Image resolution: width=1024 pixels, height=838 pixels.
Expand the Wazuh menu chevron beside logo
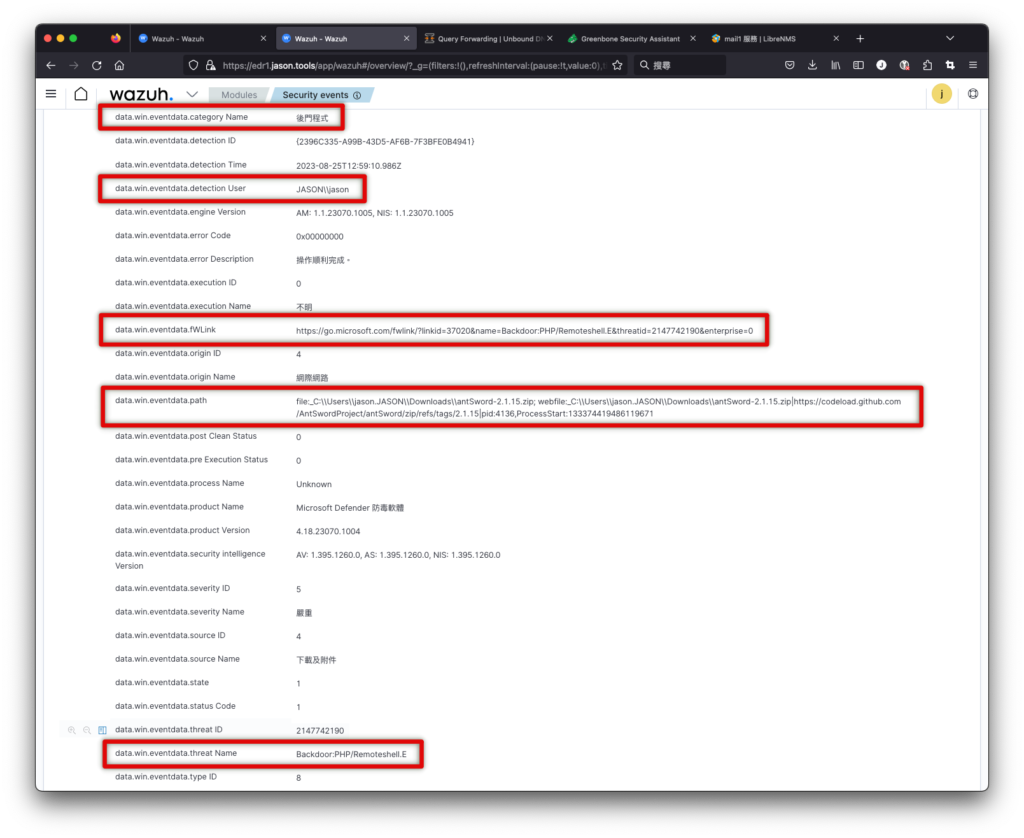(192, 94)
